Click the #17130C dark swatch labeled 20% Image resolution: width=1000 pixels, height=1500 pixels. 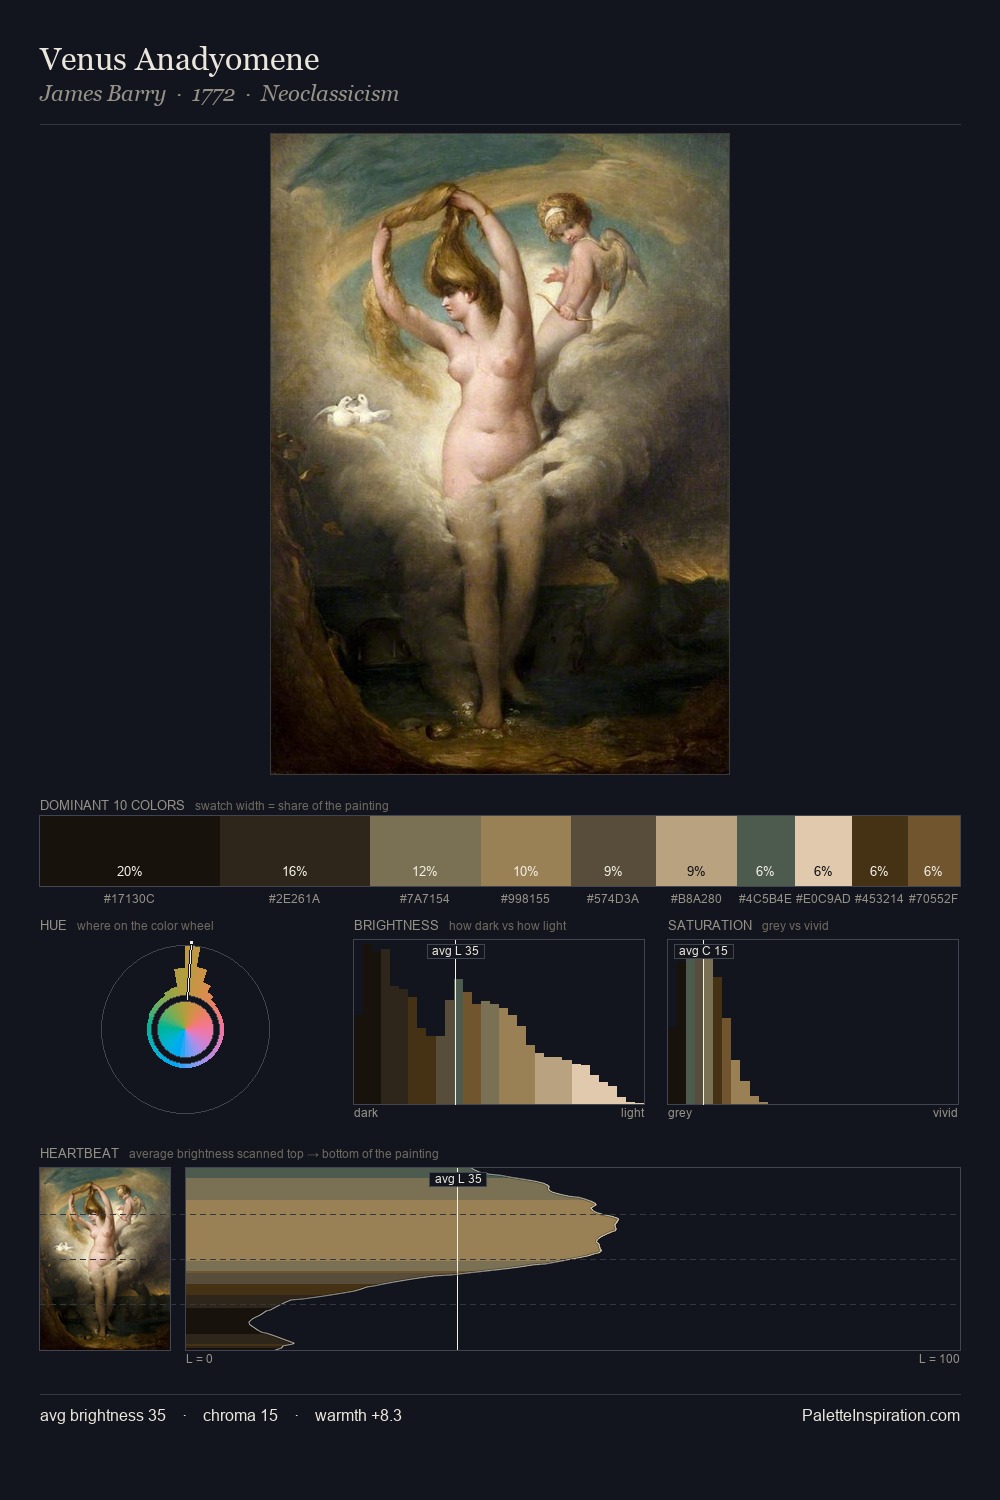tap(130, 851)
